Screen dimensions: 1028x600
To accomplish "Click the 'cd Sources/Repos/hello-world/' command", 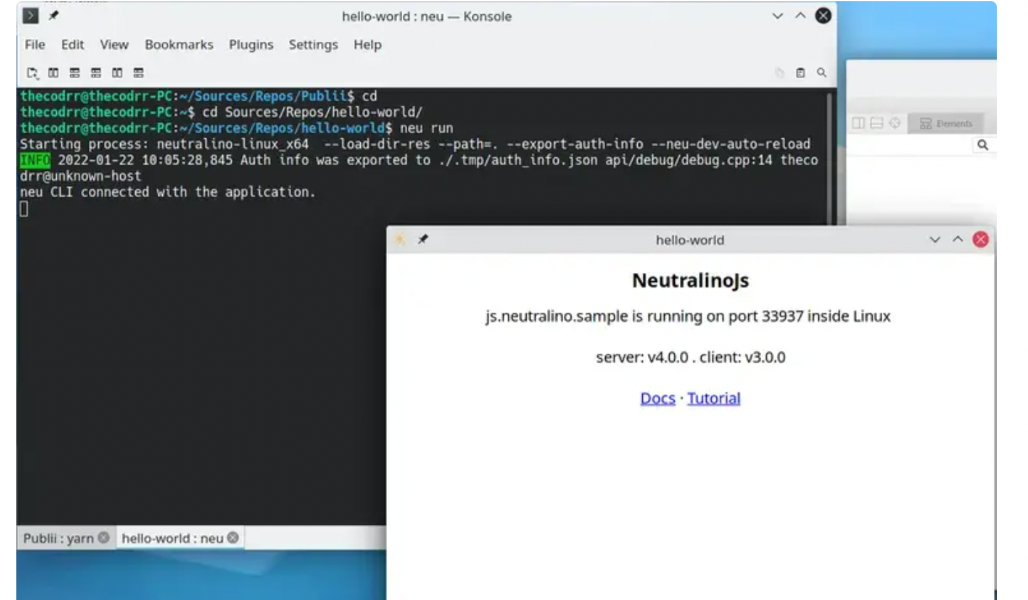I will tap(312, 112).
